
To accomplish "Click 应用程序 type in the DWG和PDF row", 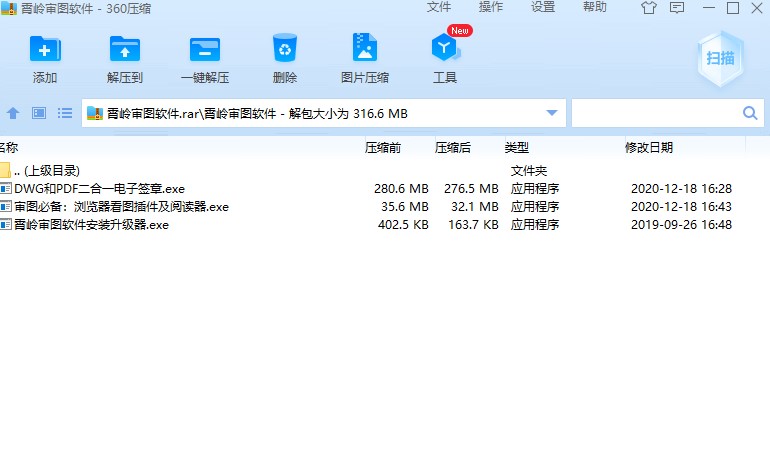I will click(x=535, y=189).
